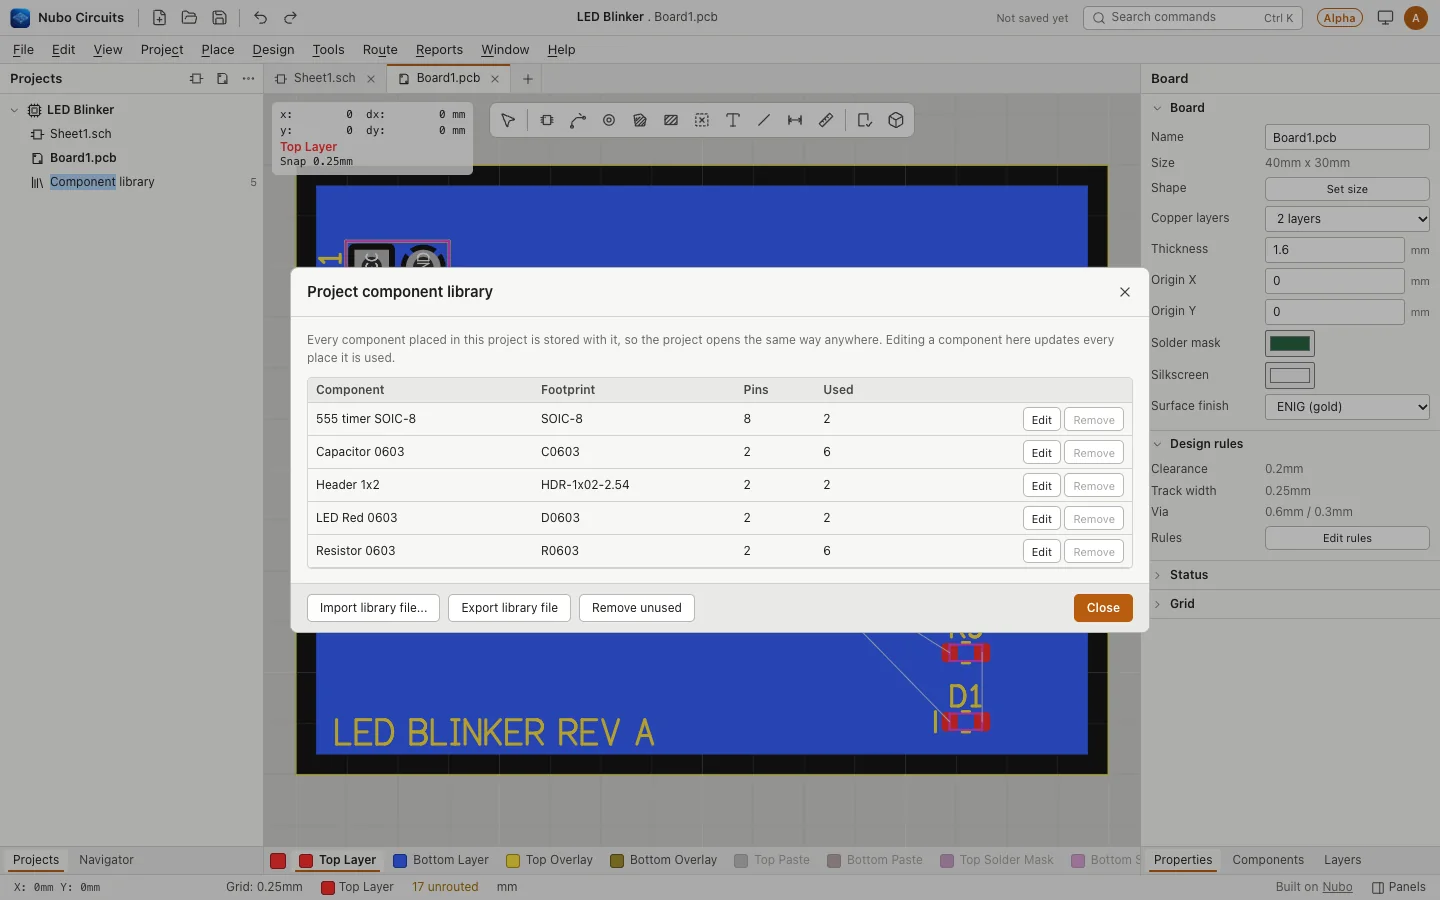Toggle Top Paste layer swatch

741,860
